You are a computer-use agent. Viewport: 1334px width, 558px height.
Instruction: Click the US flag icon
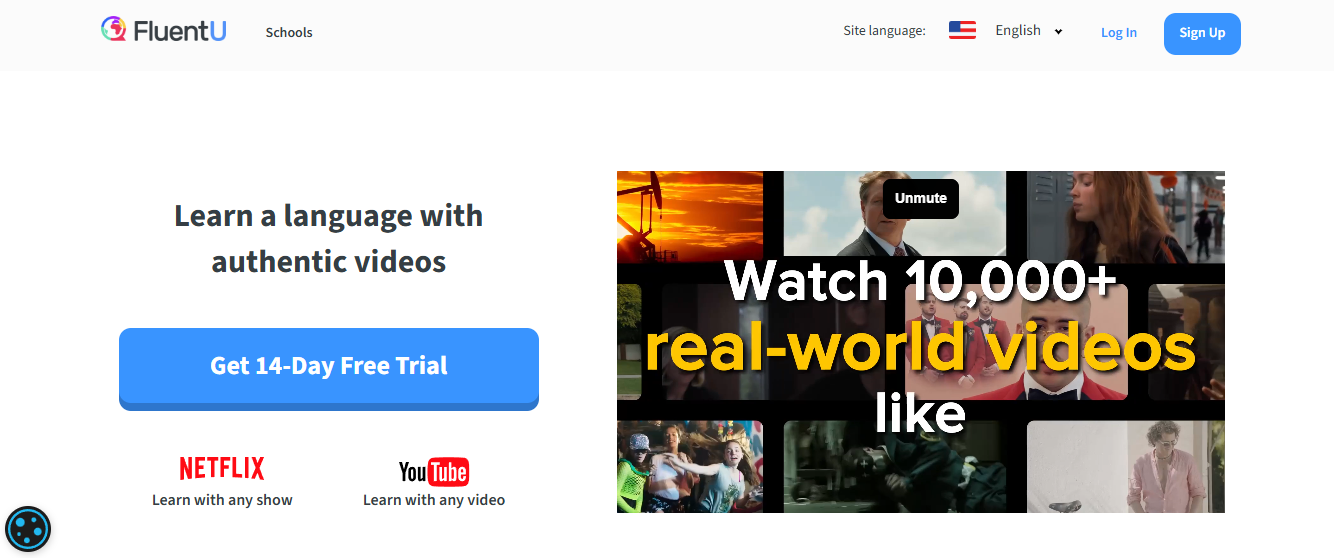962,31
